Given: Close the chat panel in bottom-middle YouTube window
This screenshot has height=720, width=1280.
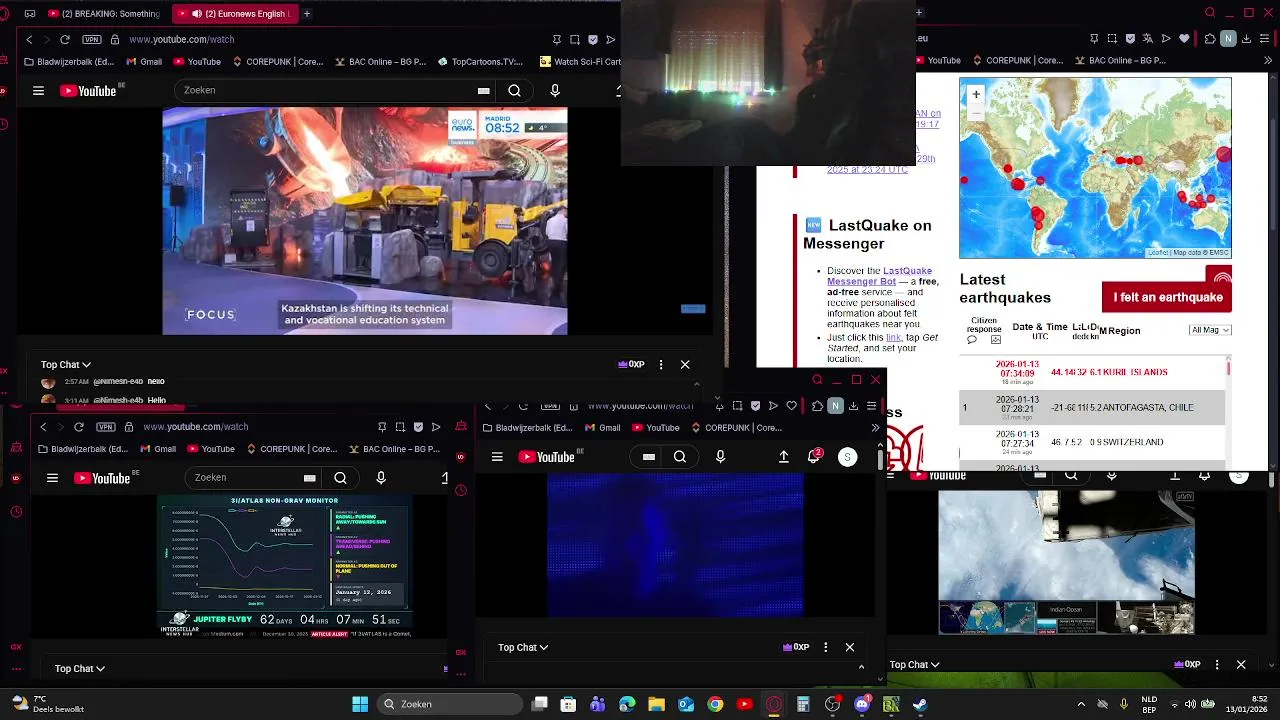Looking at the screenshot, I should coord(850,648).
